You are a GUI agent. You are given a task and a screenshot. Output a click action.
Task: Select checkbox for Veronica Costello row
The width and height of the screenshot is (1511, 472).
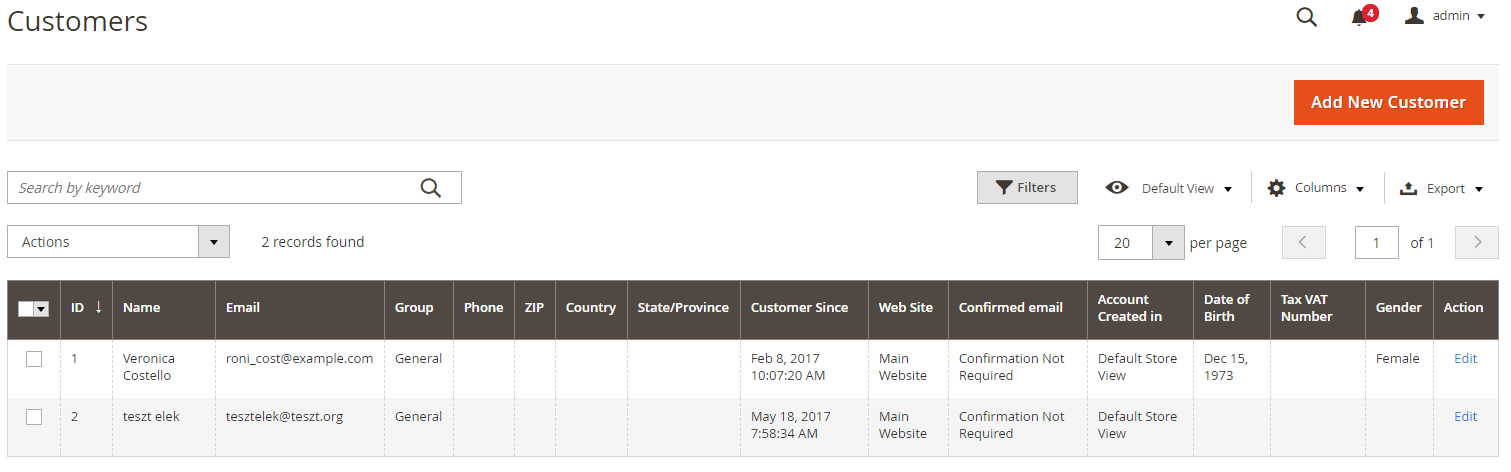(34, 359)
